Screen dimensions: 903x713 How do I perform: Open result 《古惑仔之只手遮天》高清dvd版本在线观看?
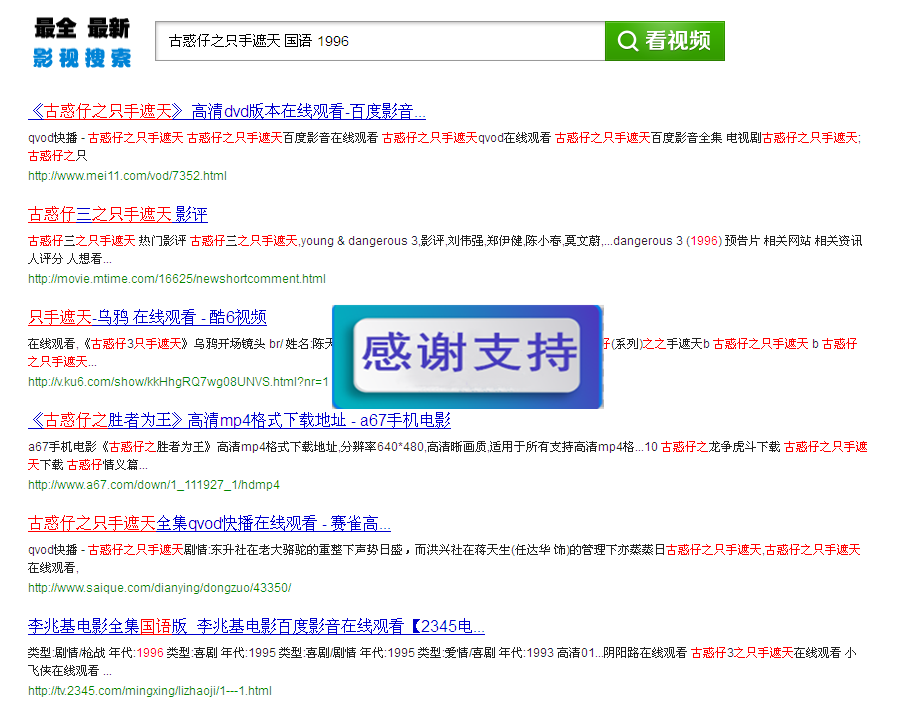coord(227,111)
